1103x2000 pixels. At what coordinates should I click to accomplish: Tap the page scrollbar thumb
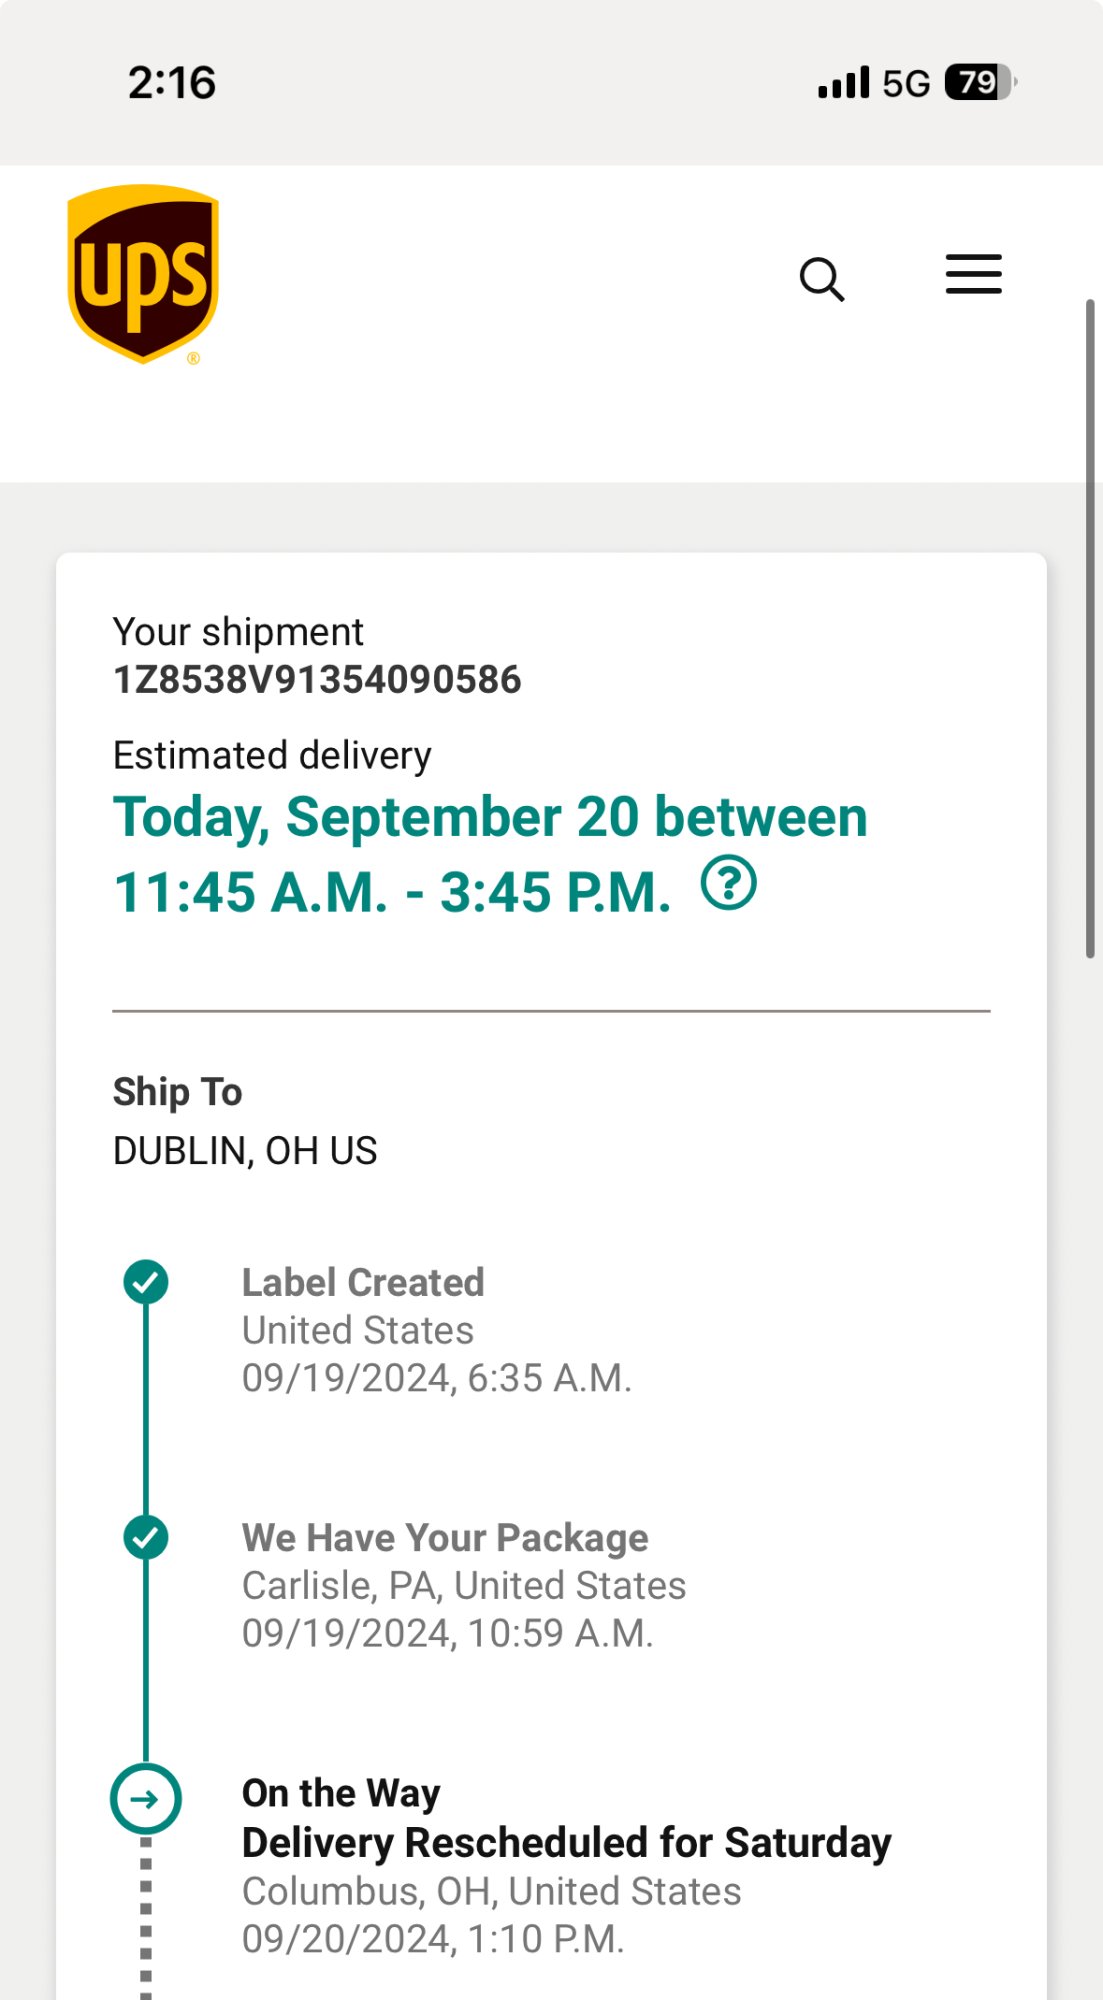pyautogui.click(x=1090, y=628)
